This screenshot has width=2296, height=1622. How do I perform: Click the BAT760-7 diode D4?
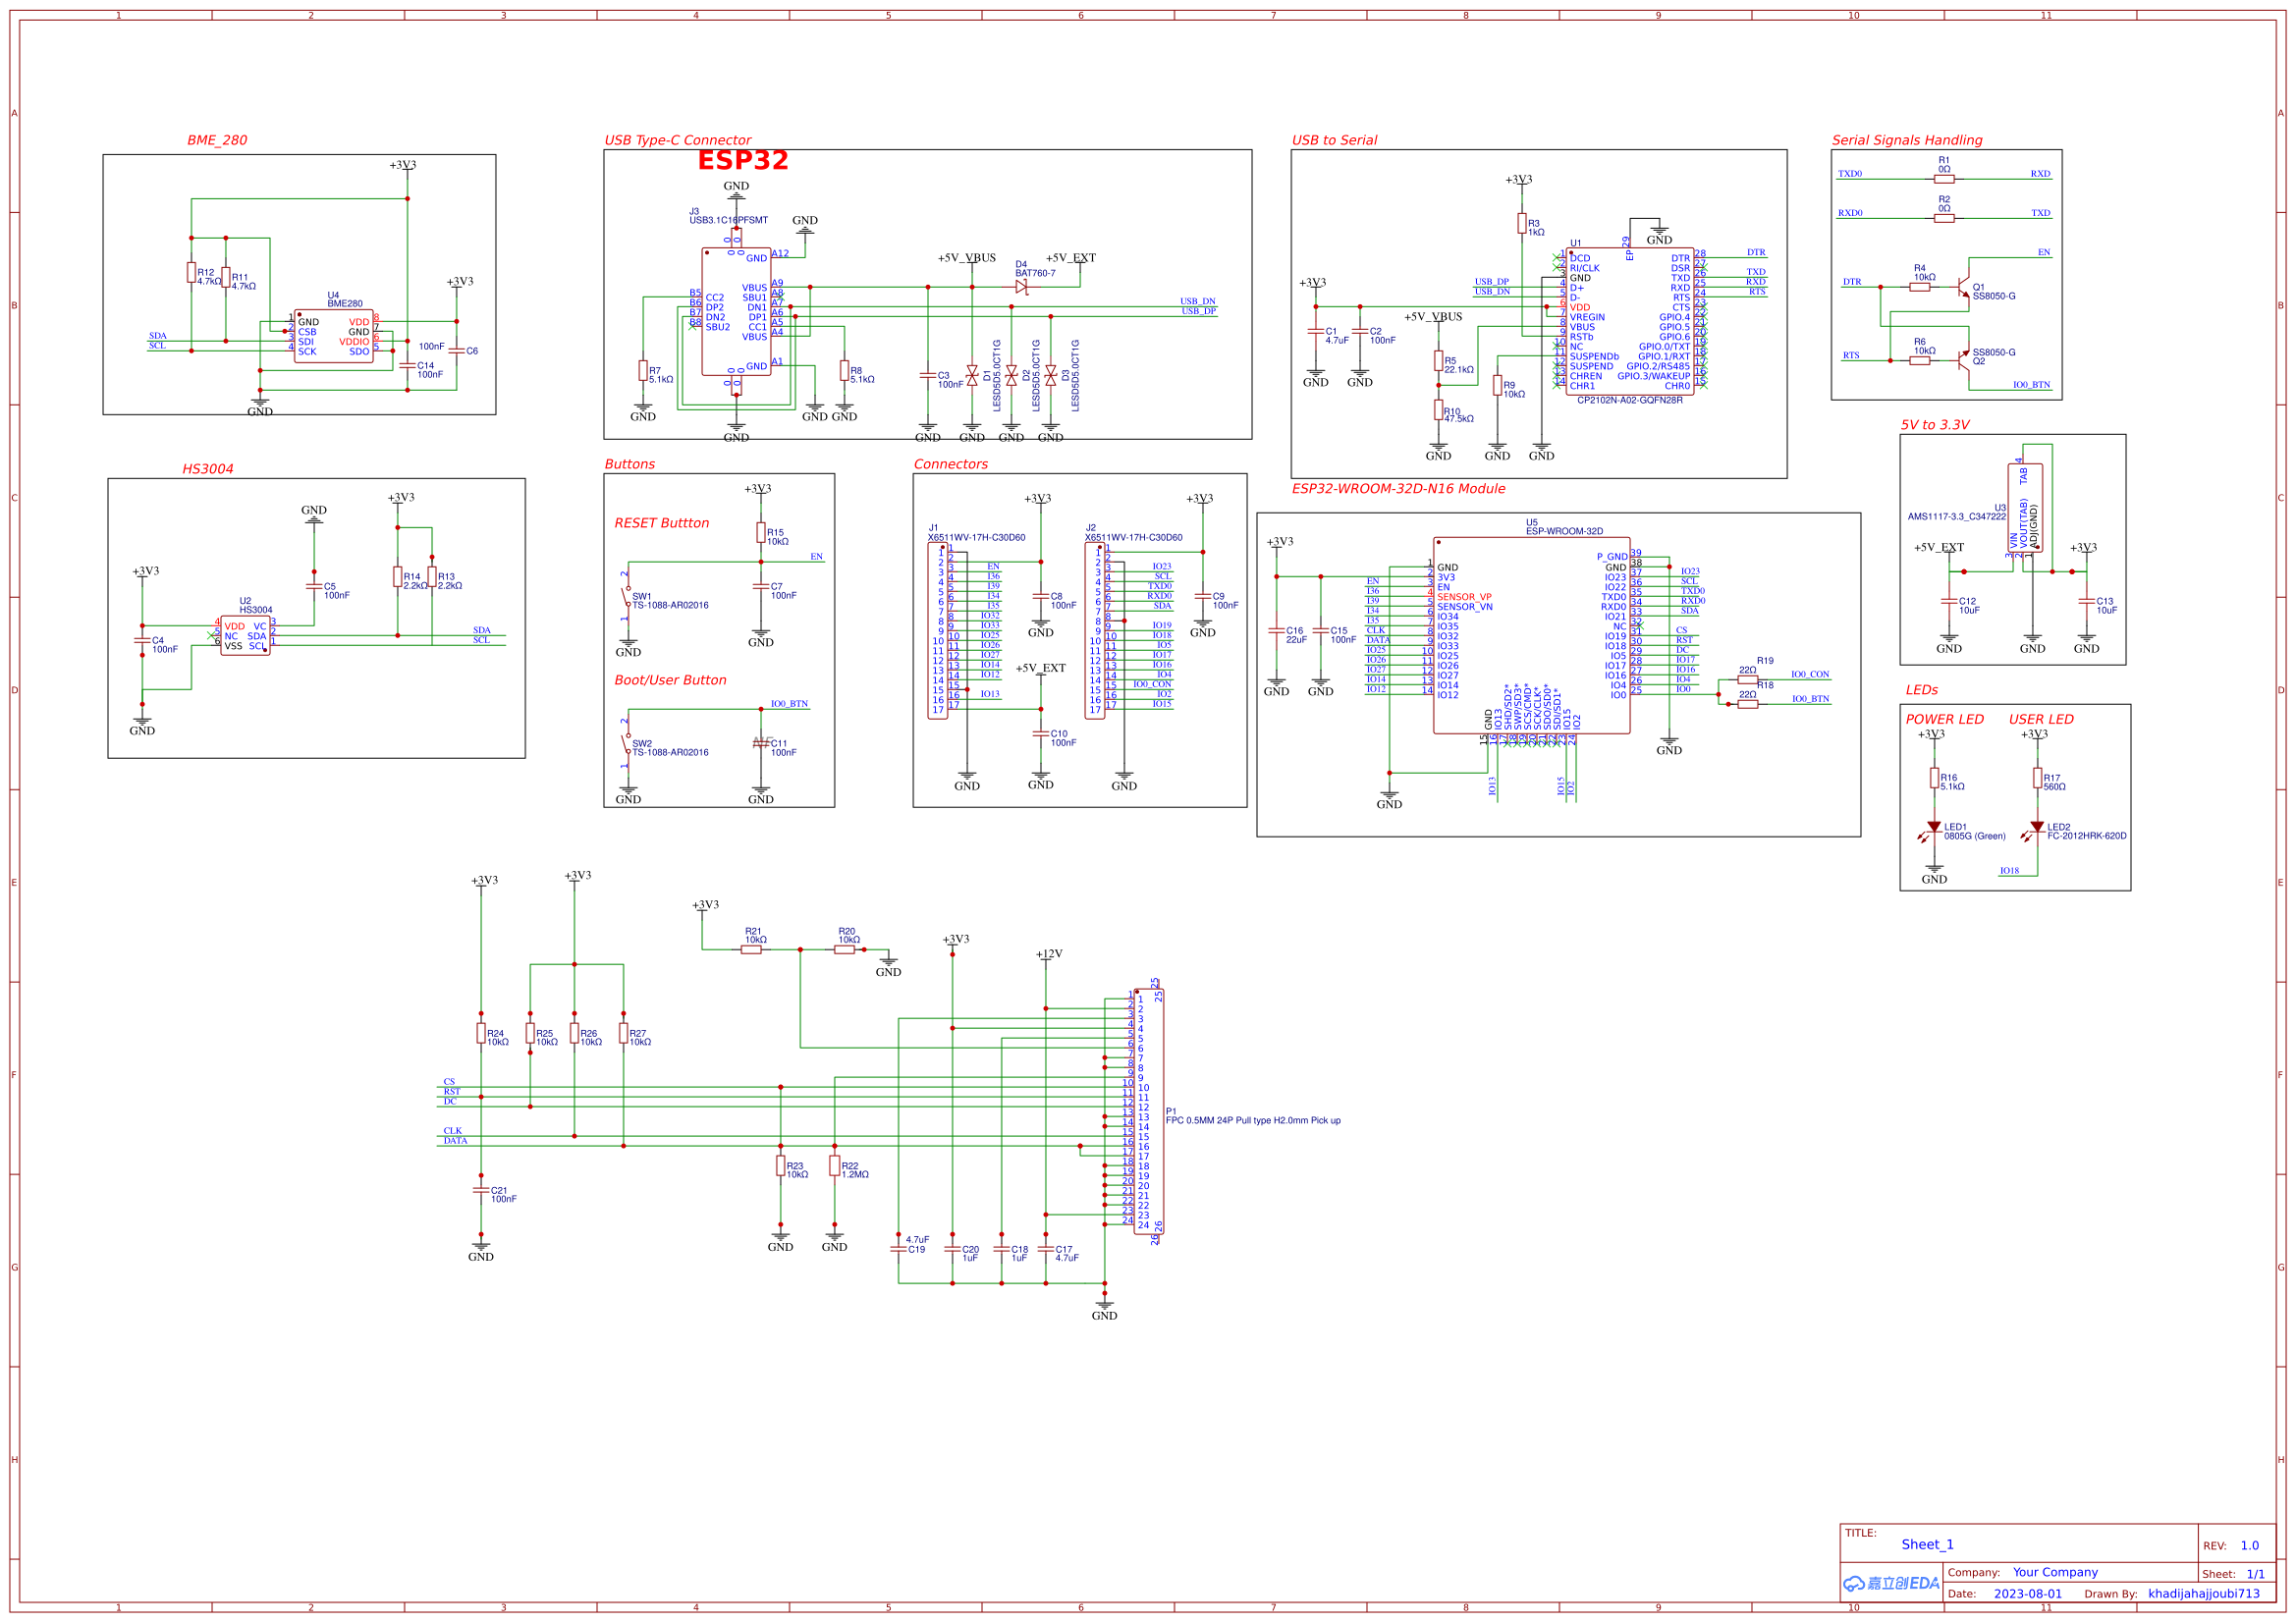[1021, 287]
